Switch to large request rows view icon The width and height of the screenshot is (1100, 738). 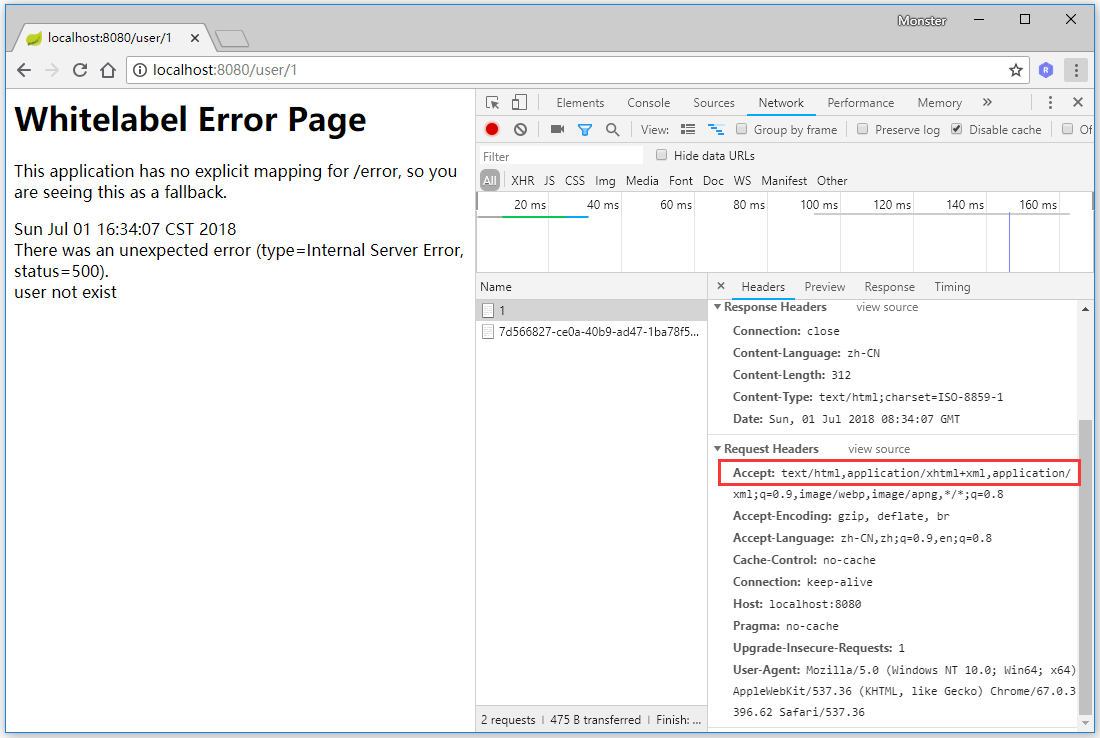[688, 129]
